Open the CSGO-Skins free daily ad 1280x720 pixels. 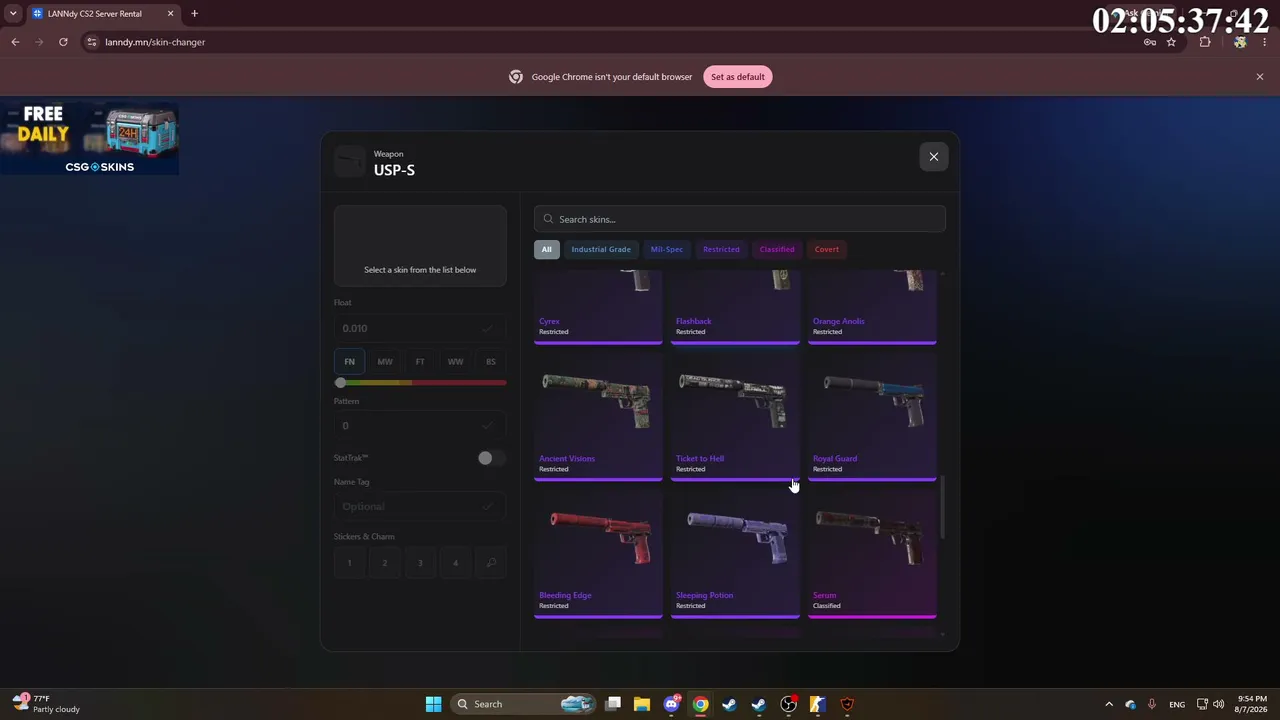tap(90, 139)
